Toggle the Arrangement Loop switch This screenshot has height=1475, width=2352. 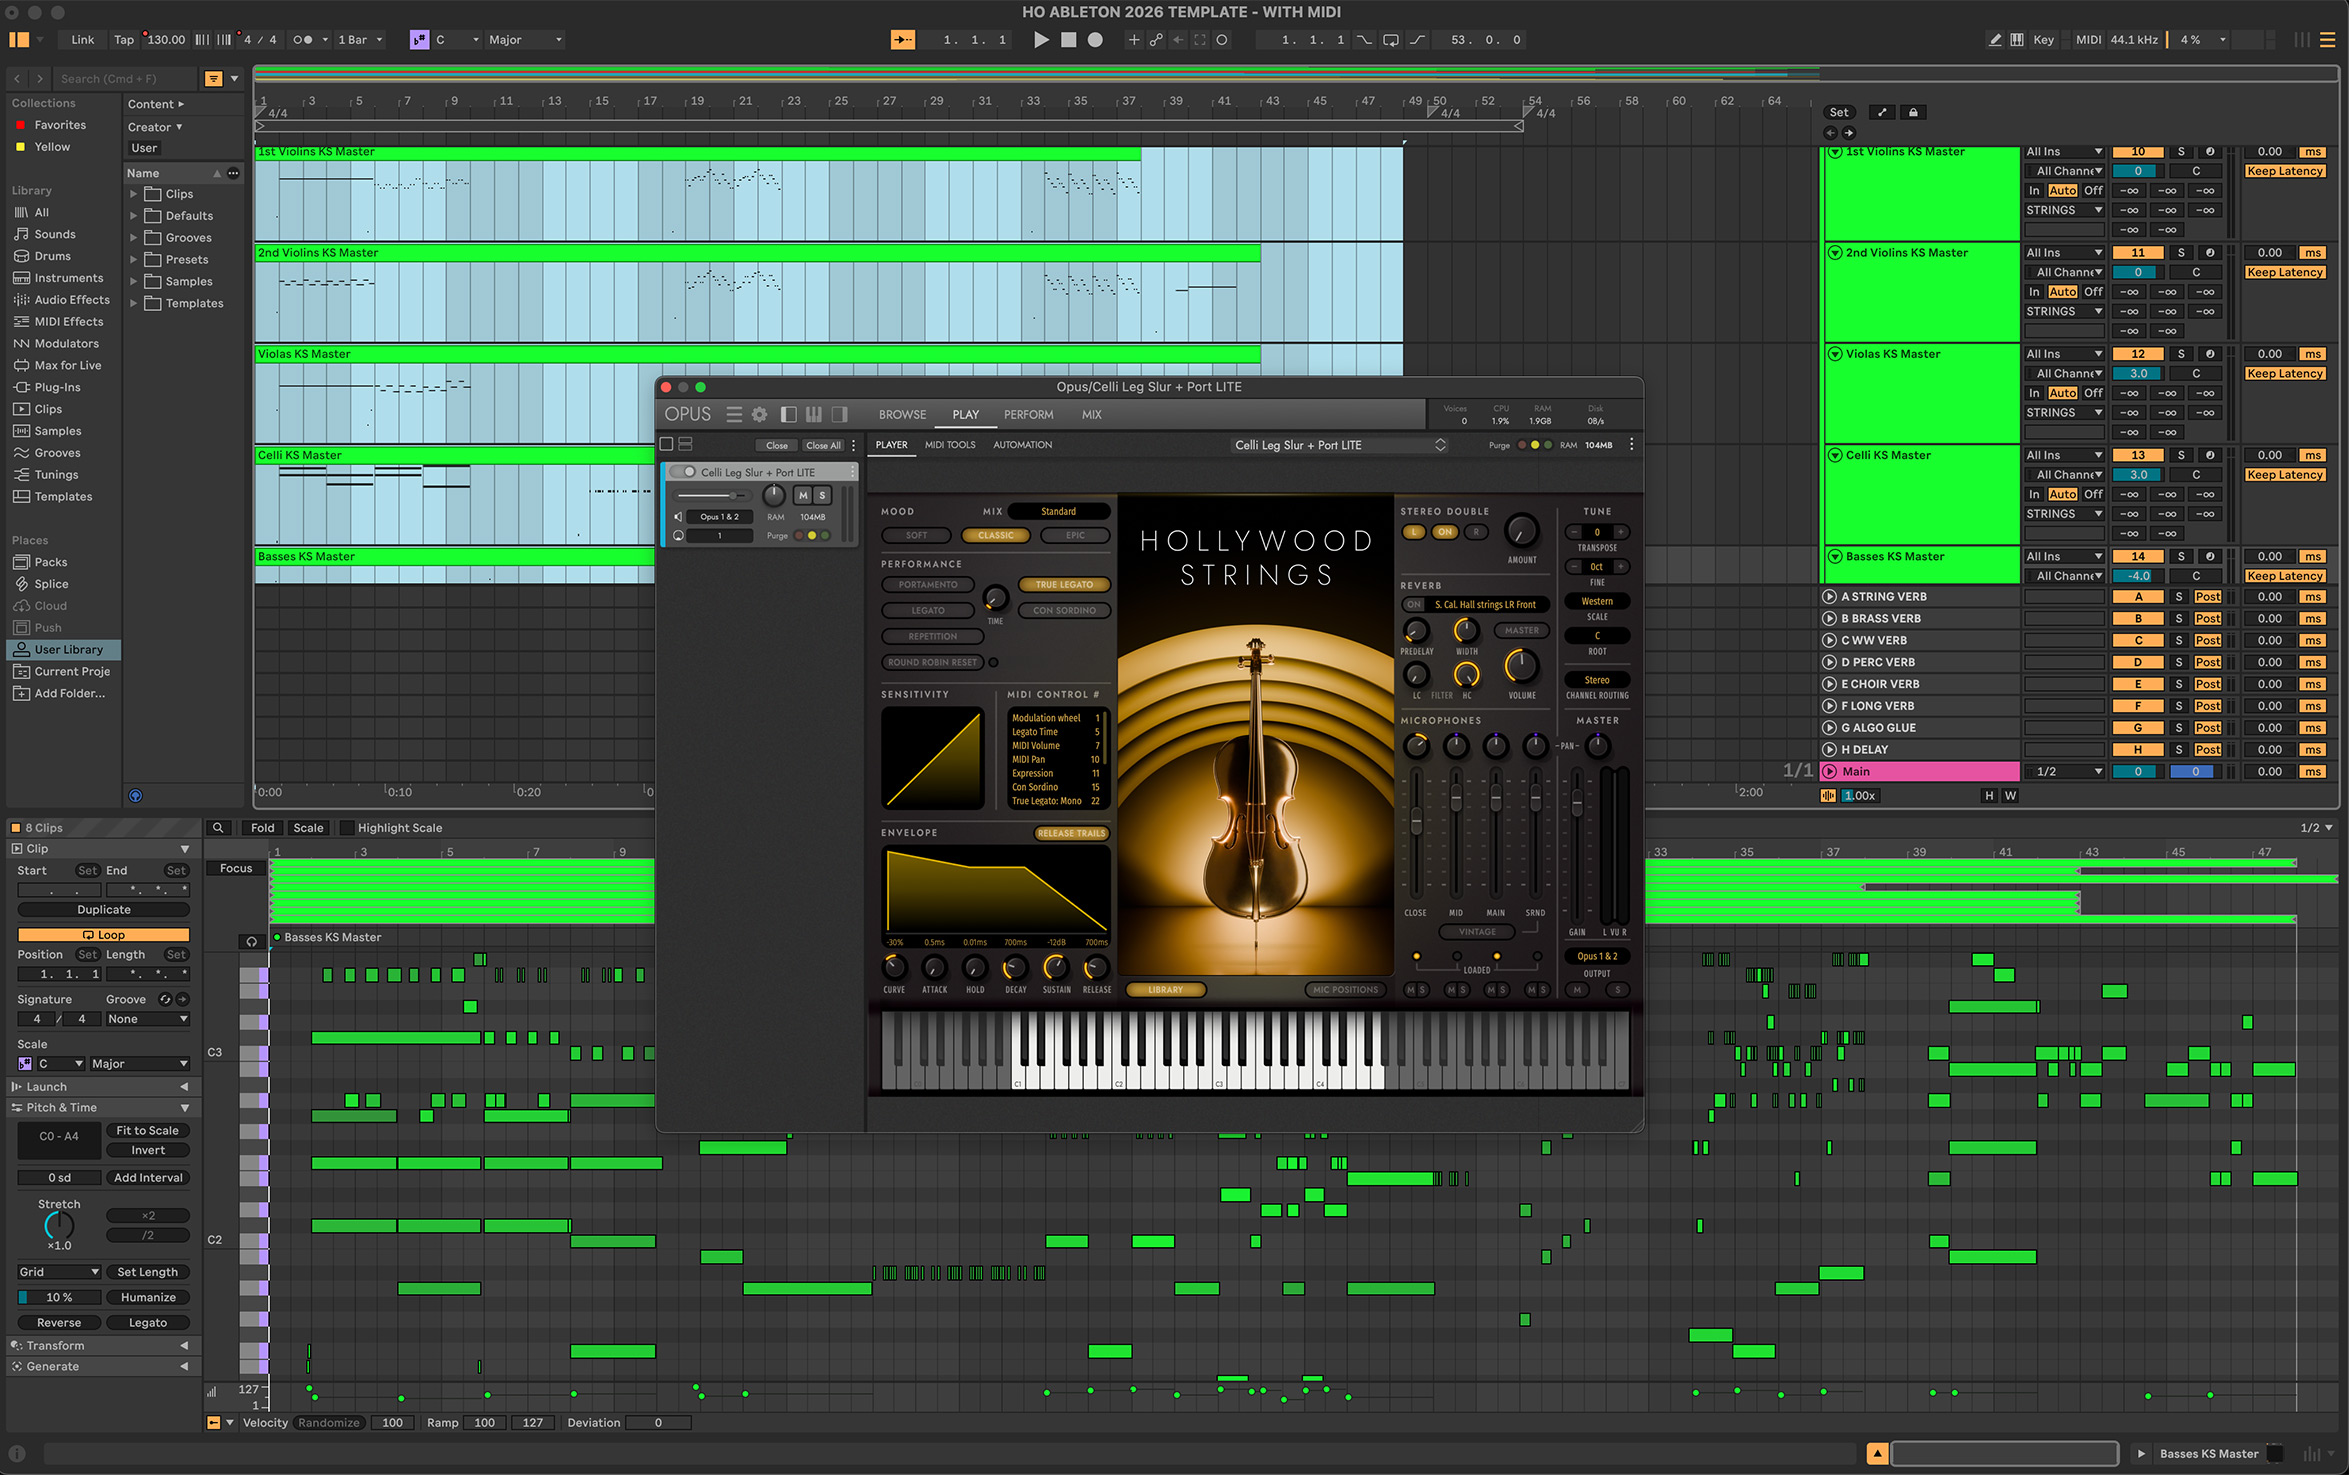1390,40
